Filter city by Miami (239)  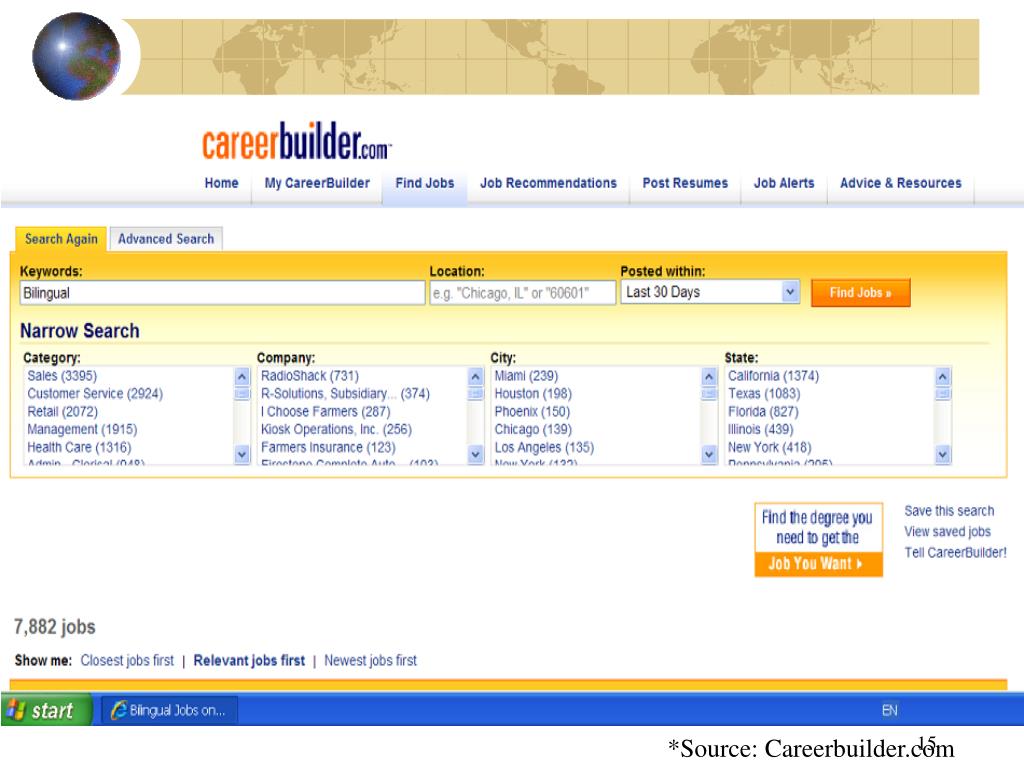click(x=526, y=376)
